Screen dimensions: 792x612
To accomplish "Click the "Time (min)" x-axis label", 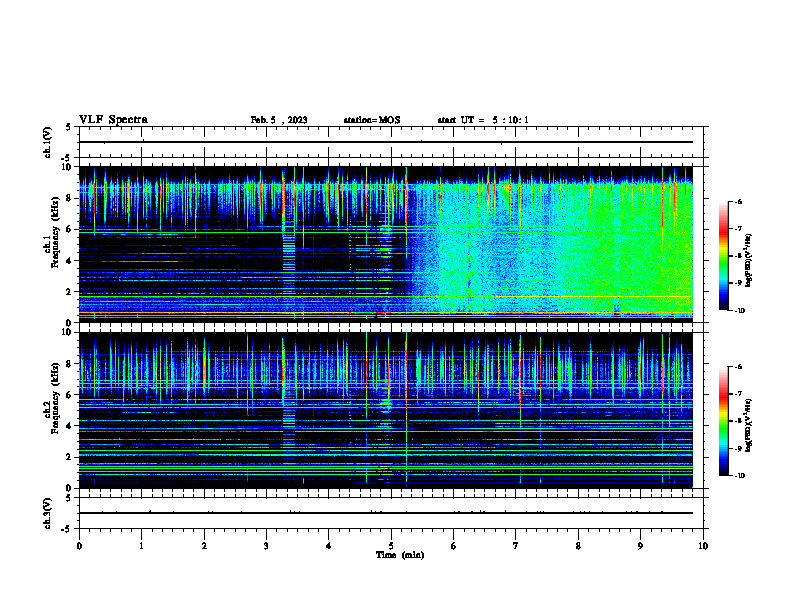I will [x=400, y=555].
